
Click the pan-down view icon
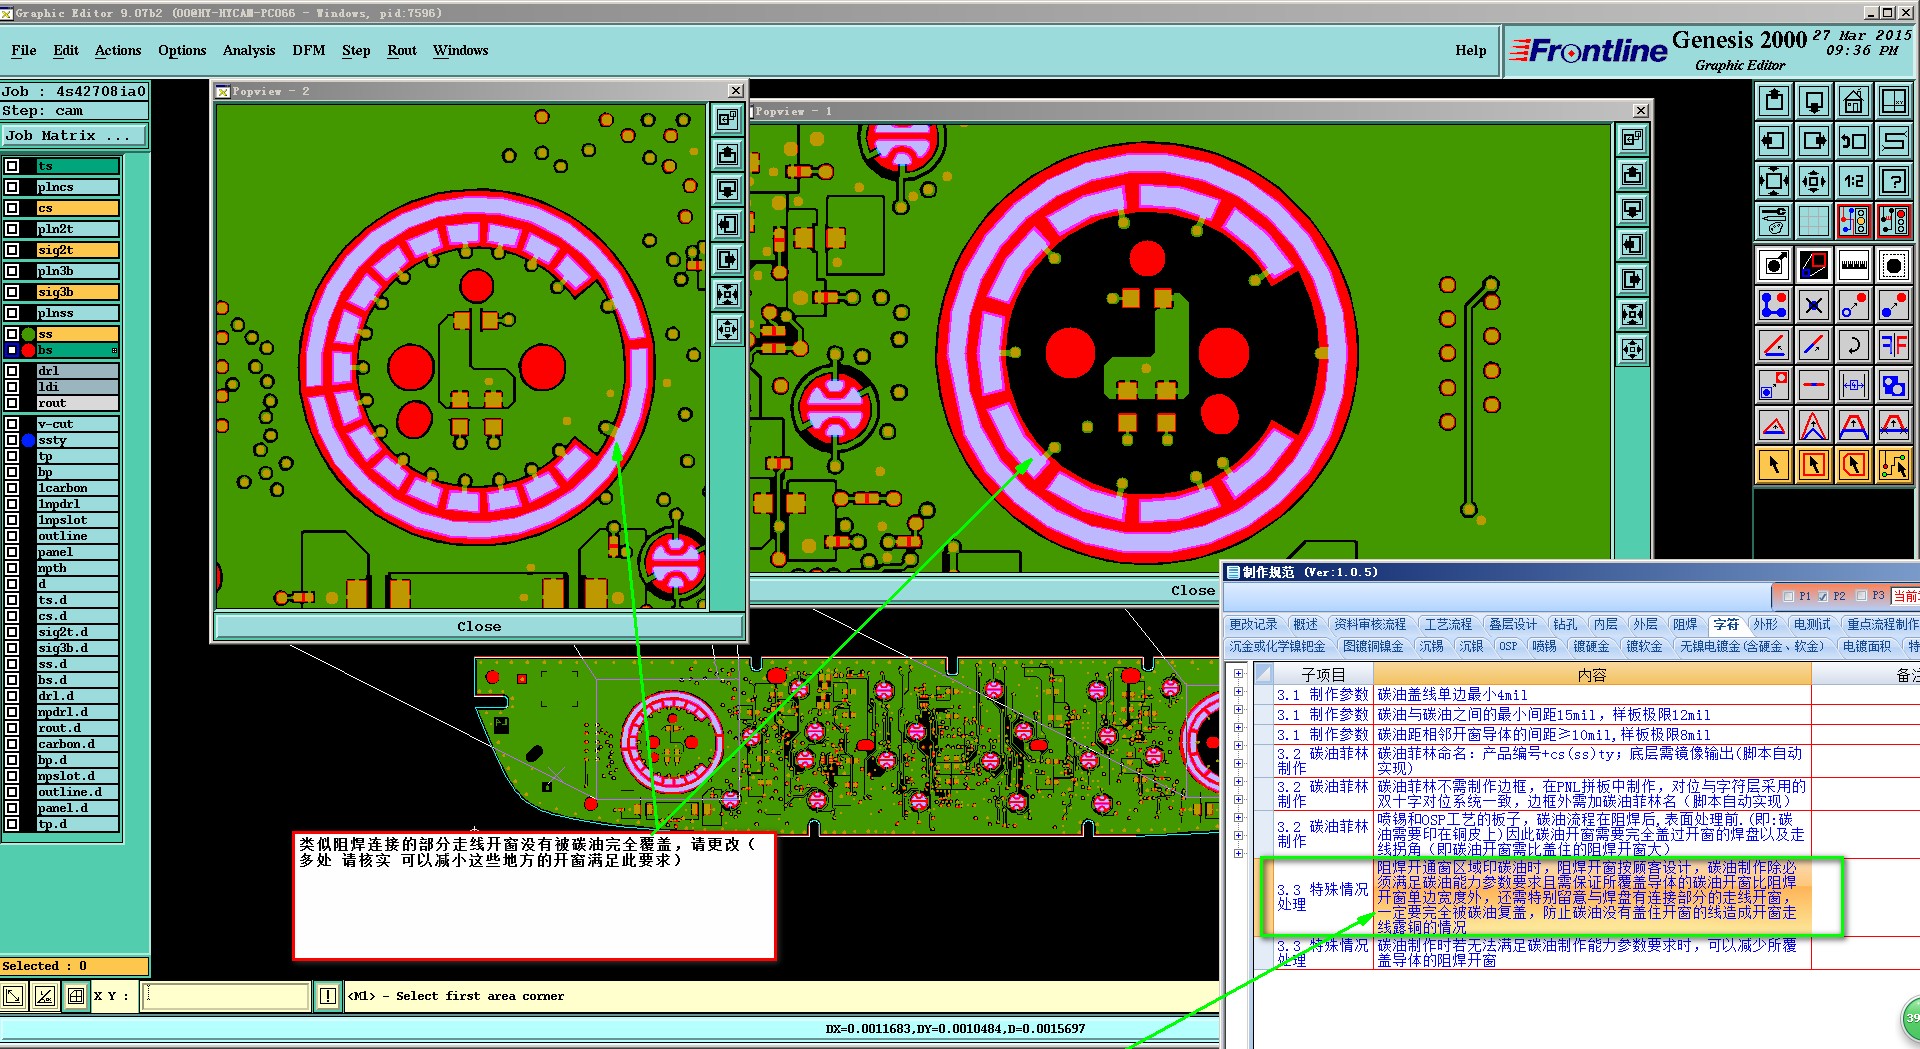point(1814,101)
